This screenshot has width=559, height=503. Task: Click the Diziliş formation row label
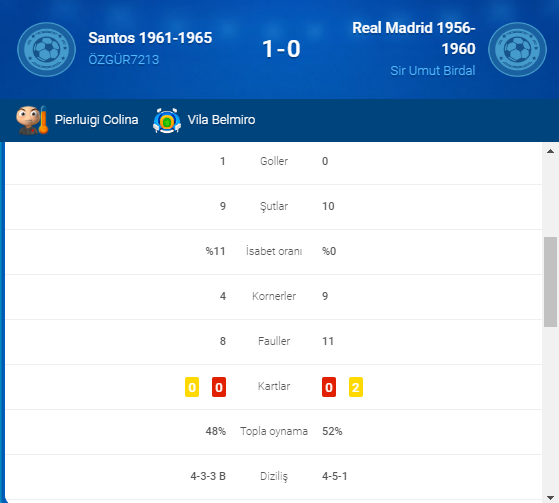274,476
